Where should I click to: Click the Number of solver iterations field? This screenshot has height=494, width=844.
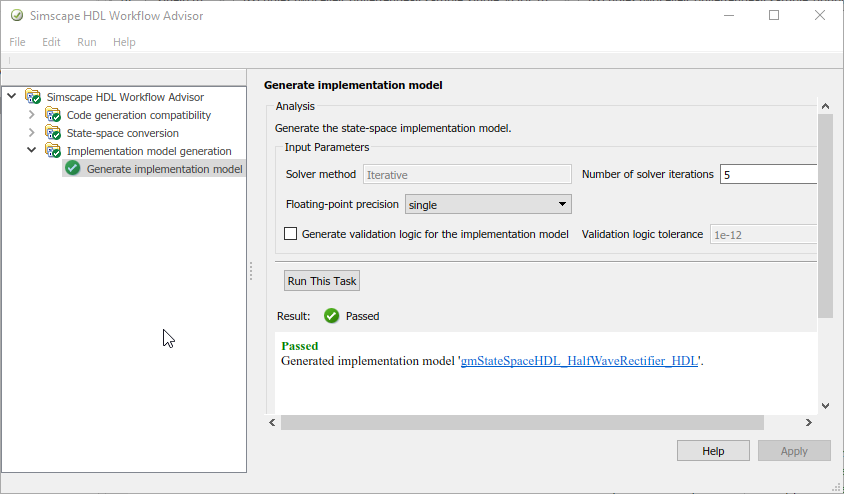[770, 174]
